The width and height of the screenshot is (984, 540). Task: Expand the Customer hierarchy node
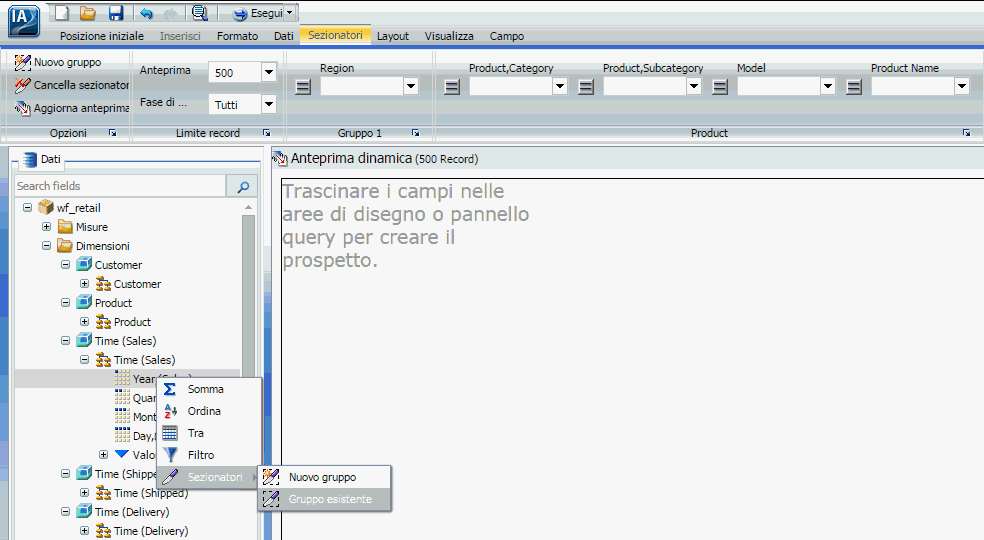(x=84, y=284)
